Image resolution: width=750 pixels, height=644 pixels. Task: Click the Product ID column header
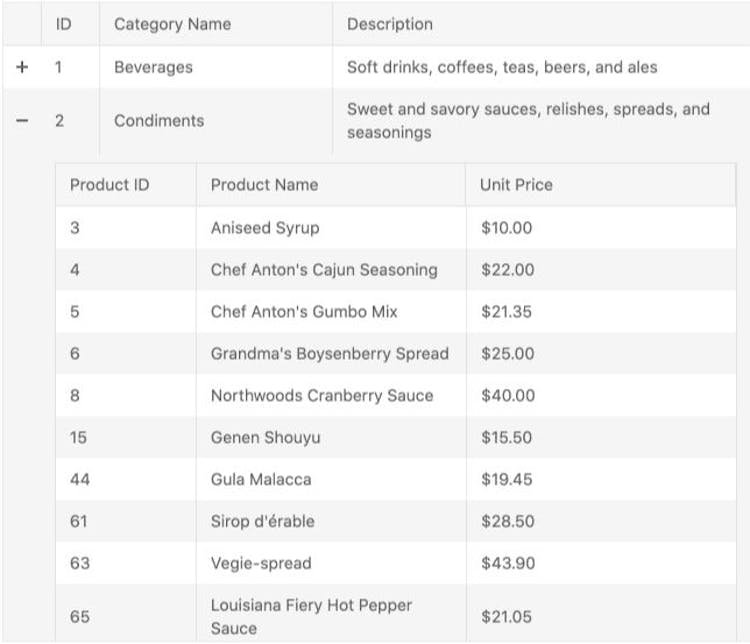[x=109, y=185]
